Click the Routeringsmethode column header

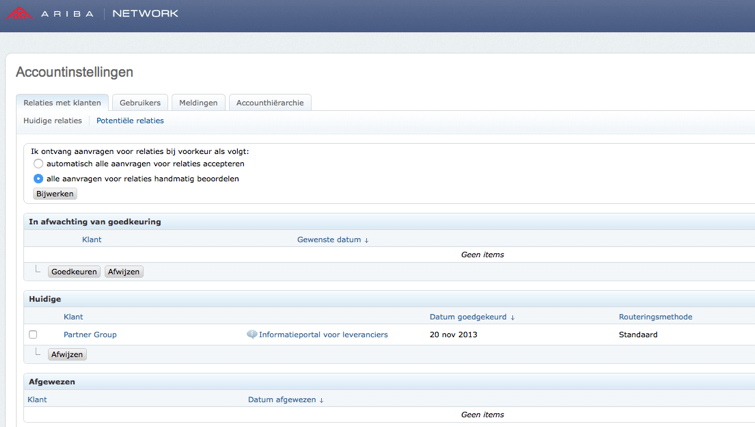(x=655, y=317)
